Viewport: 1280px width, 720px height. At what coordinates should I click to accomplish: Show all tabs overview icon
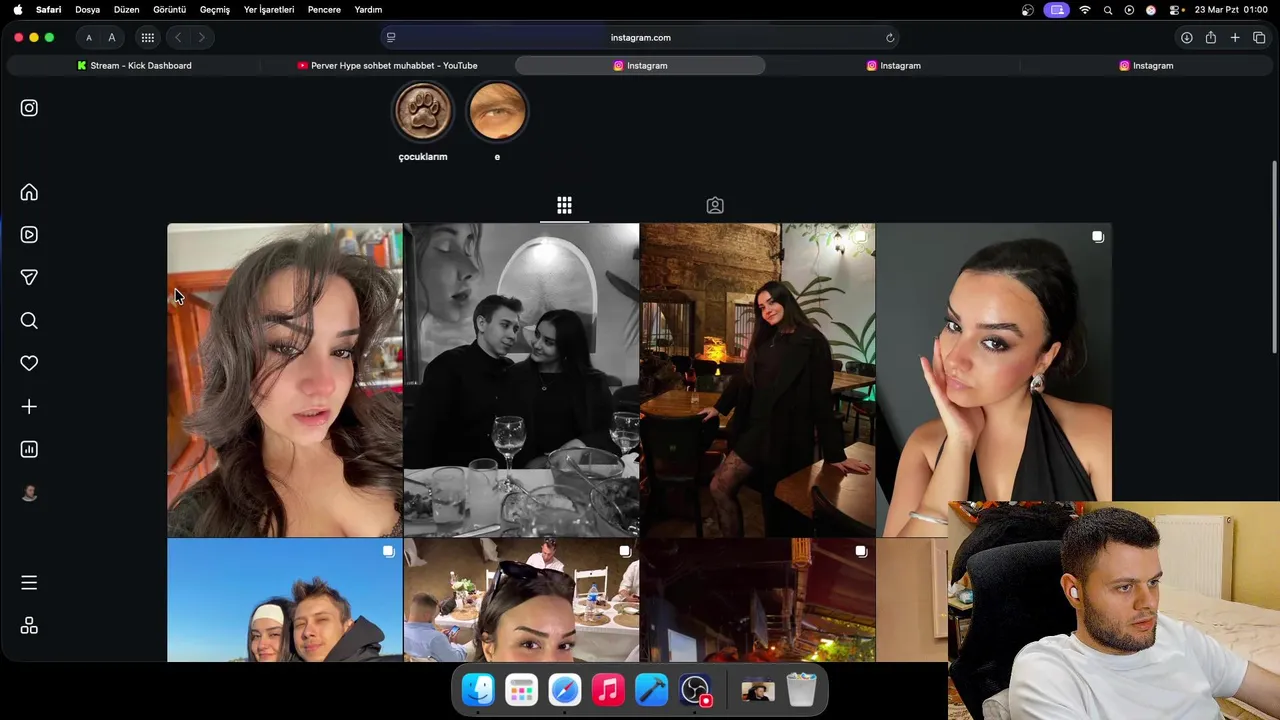point(1259,38)
